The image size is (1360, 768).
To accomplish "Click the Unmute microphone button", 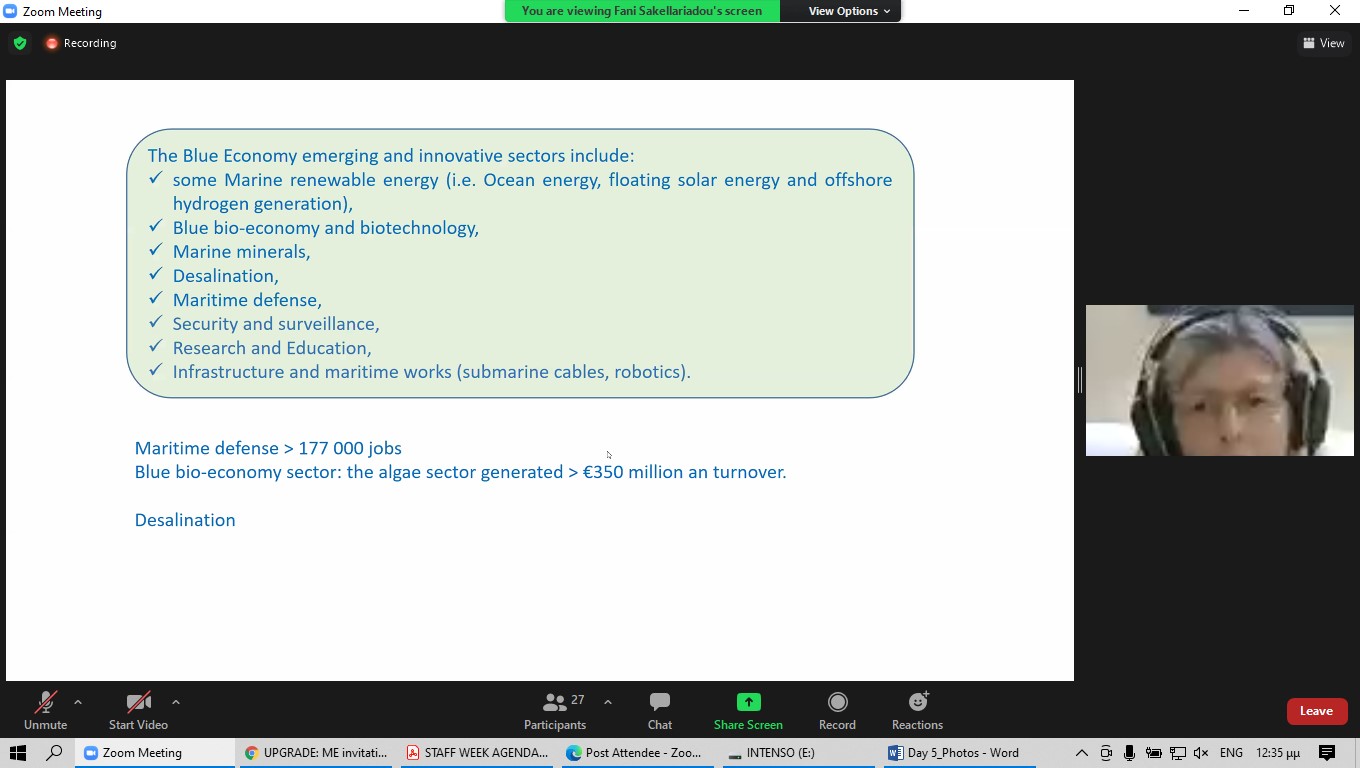I will 45,711.
